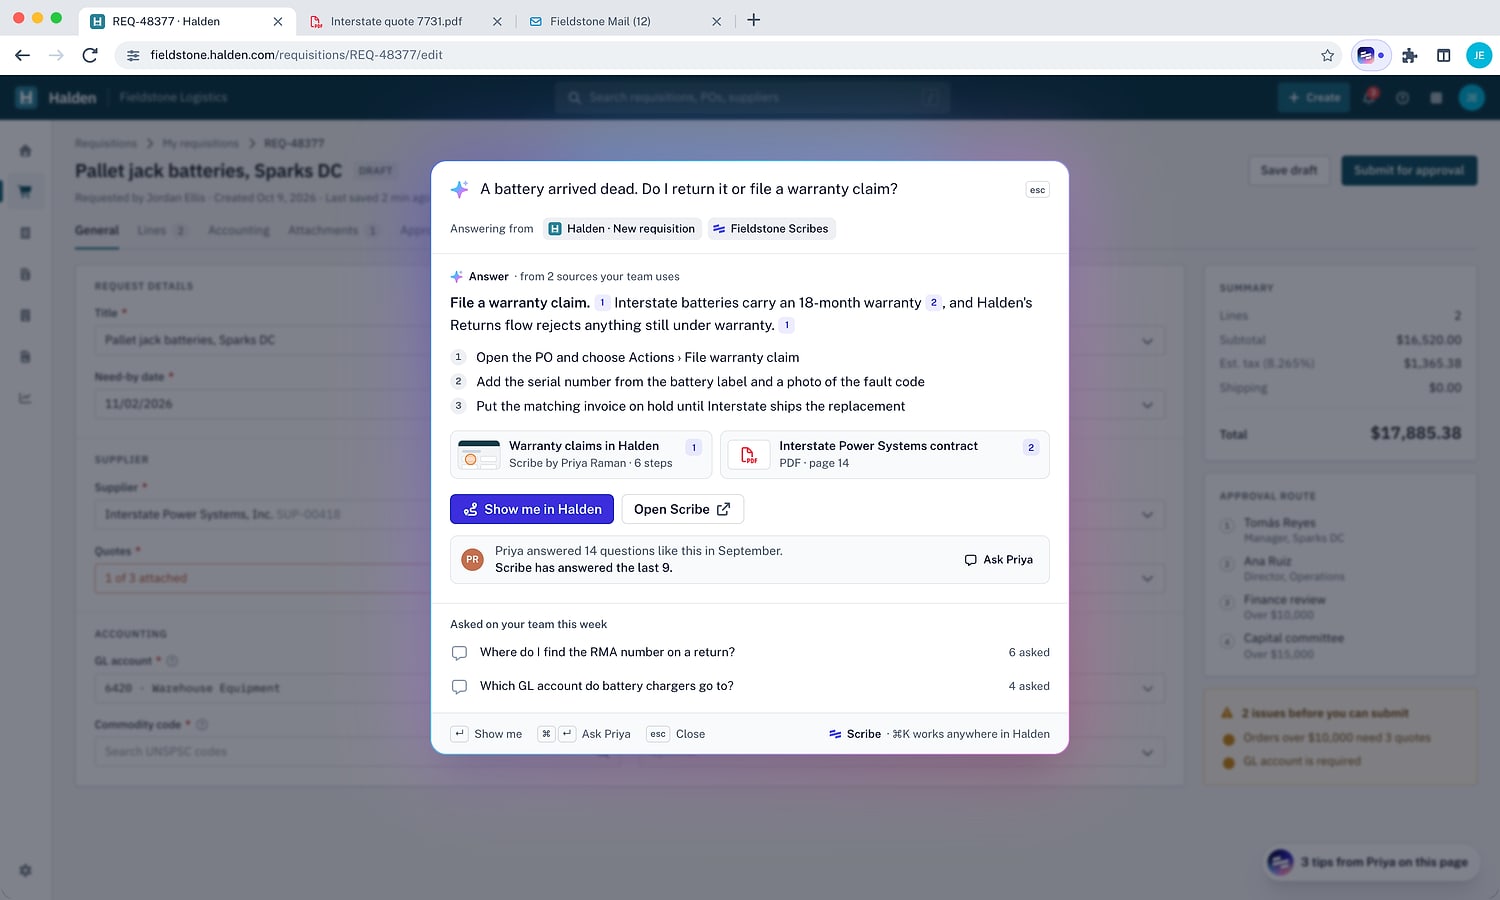This screenshot has height=900, width=1500.
Task: Click Save draft in Halden page
Action: point(1288,170)
